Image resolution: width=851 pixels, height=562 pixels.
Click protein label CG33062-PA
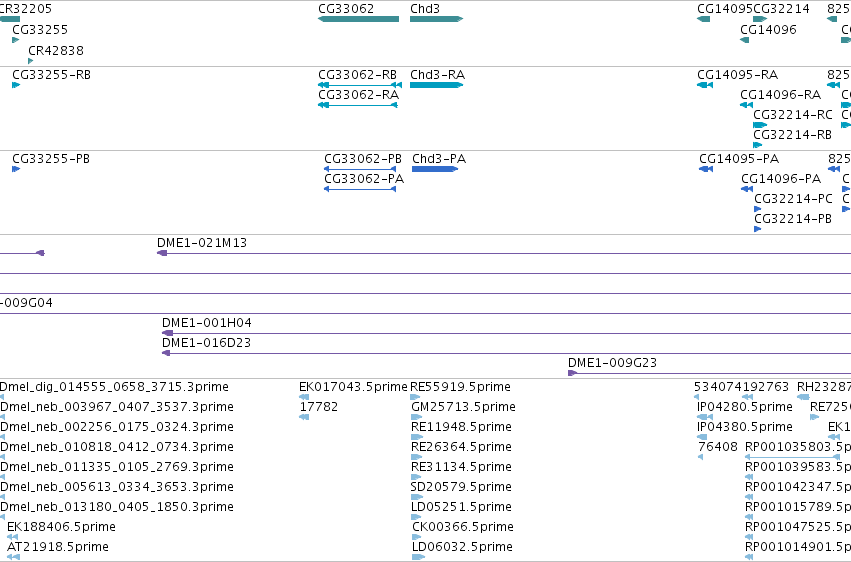[x=364, y=178]
